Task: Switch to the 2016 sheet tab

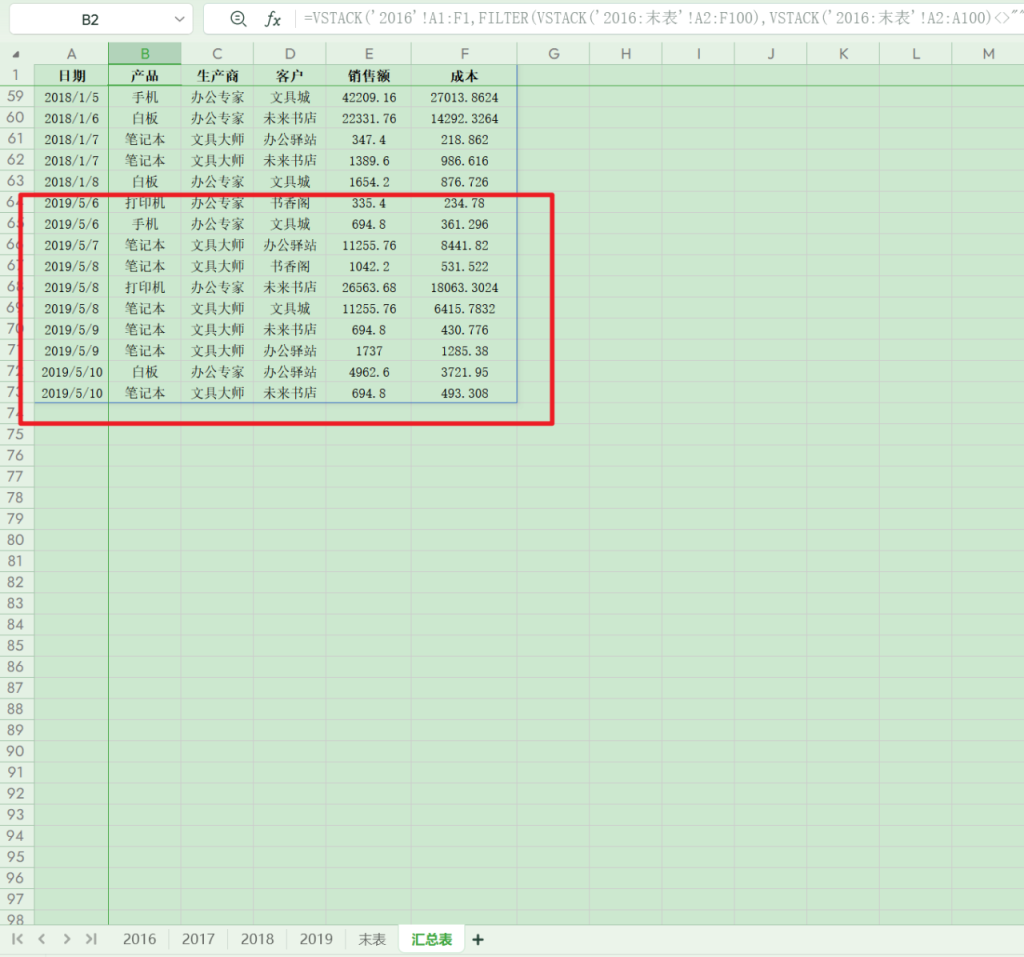Action: click(x=139, y=939)
